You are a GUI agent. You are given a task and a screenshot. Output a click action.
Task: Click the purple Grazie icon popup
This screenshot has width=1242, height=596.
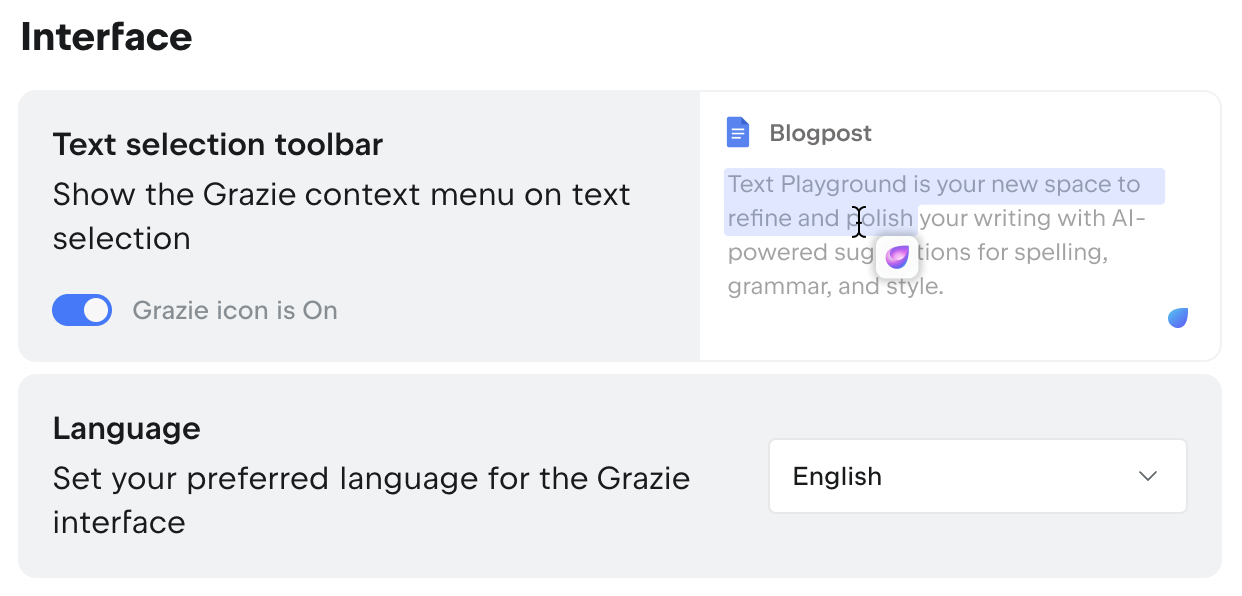pyautogui.click(x=897, y=256)
